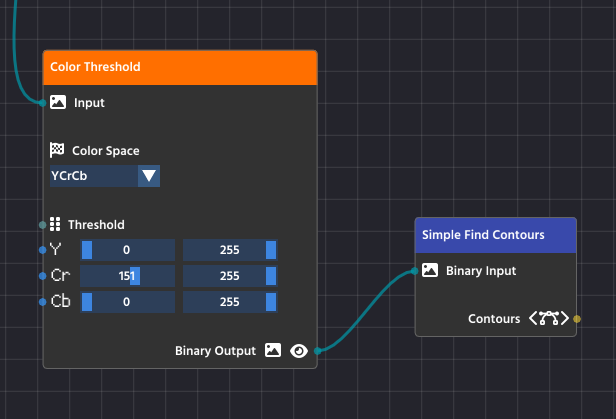The image size is (616, 419).
Task: Click the Cr maximum value field
Action: (229, 276)
